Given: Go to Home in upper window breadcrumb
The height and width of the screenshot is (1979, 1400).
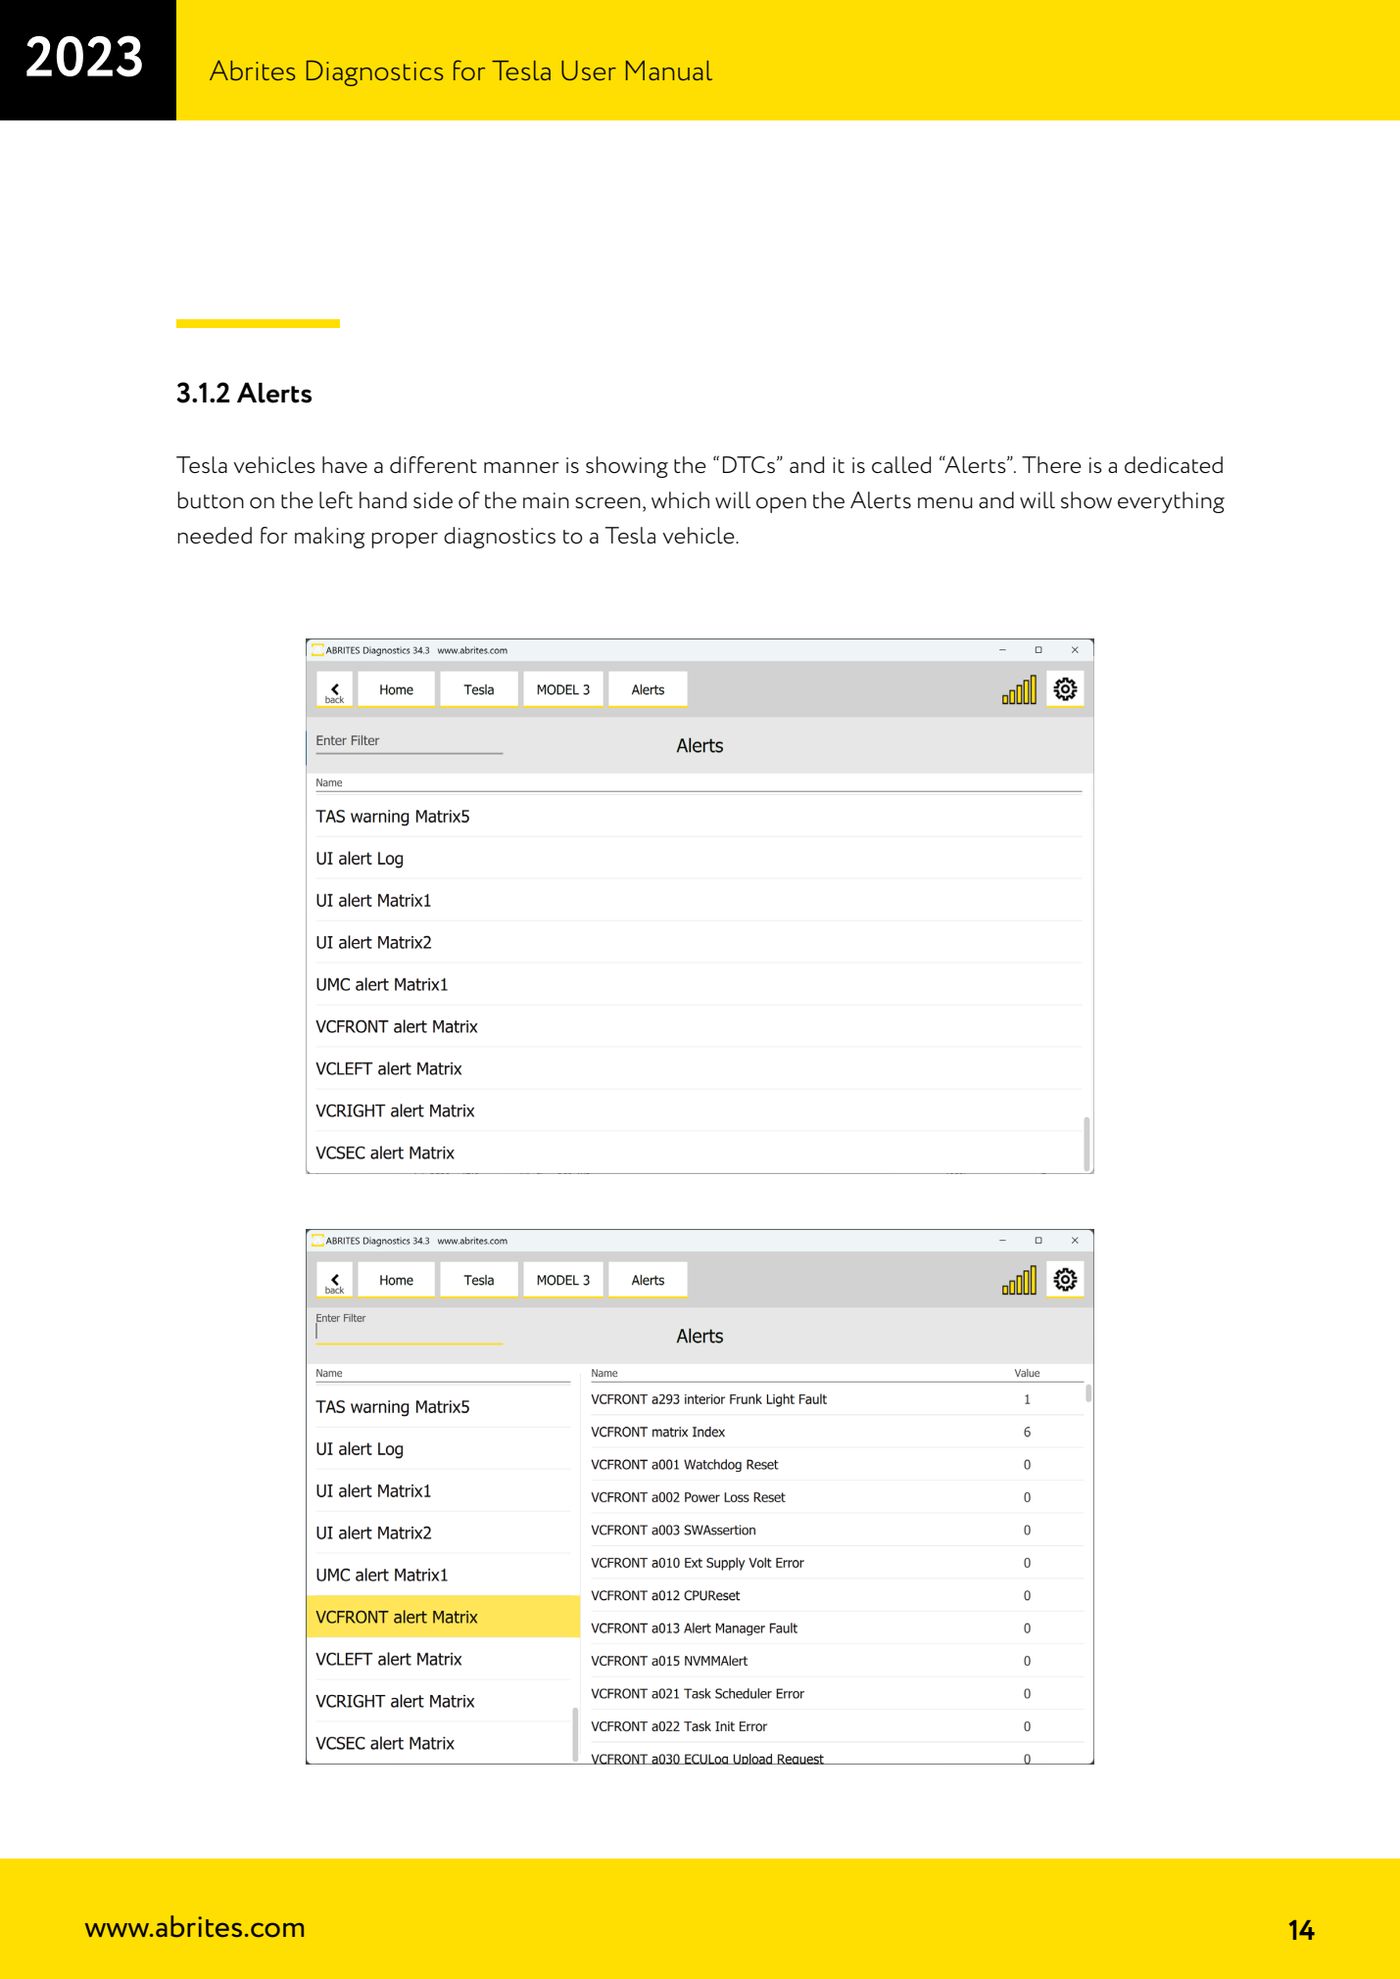Looking at the screenshot, I should tap(396, 690).
